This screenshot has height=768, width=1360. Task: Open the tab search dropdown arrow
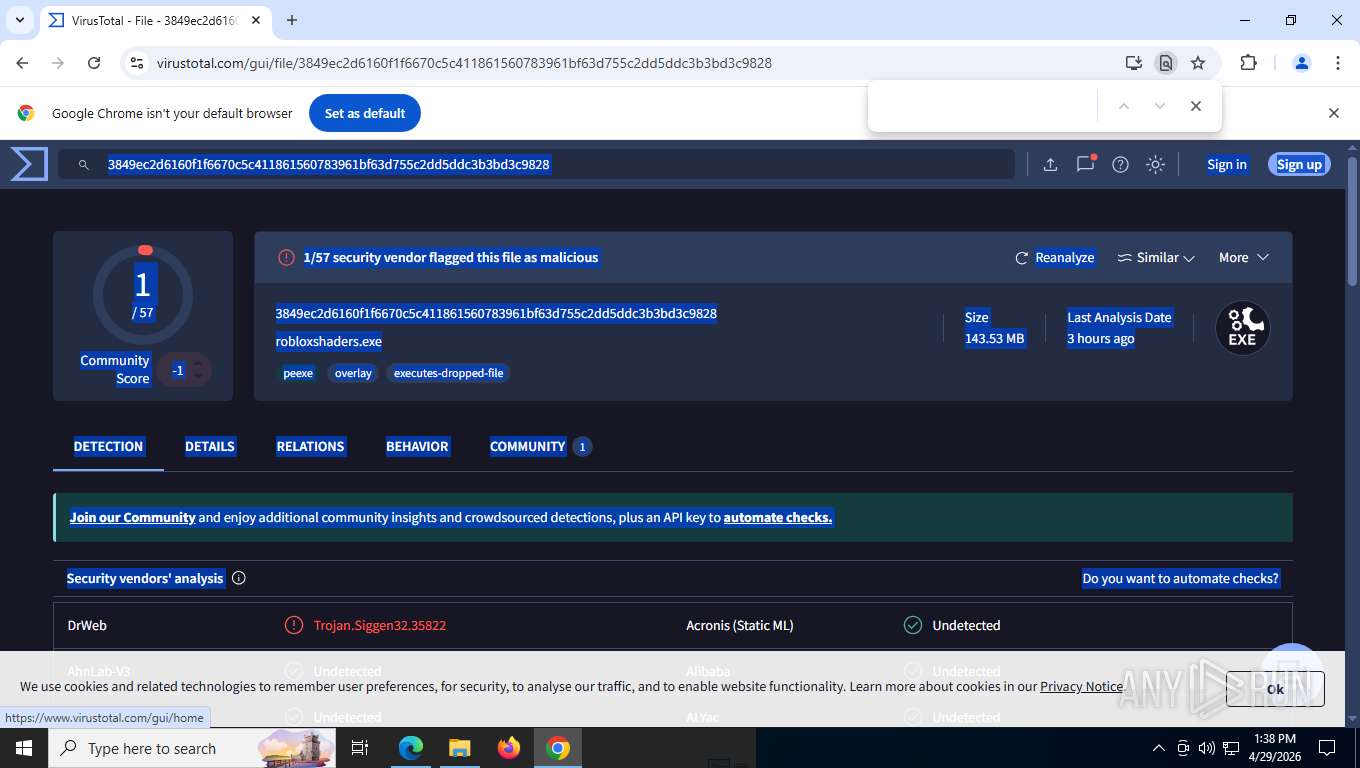click(19, 20)
